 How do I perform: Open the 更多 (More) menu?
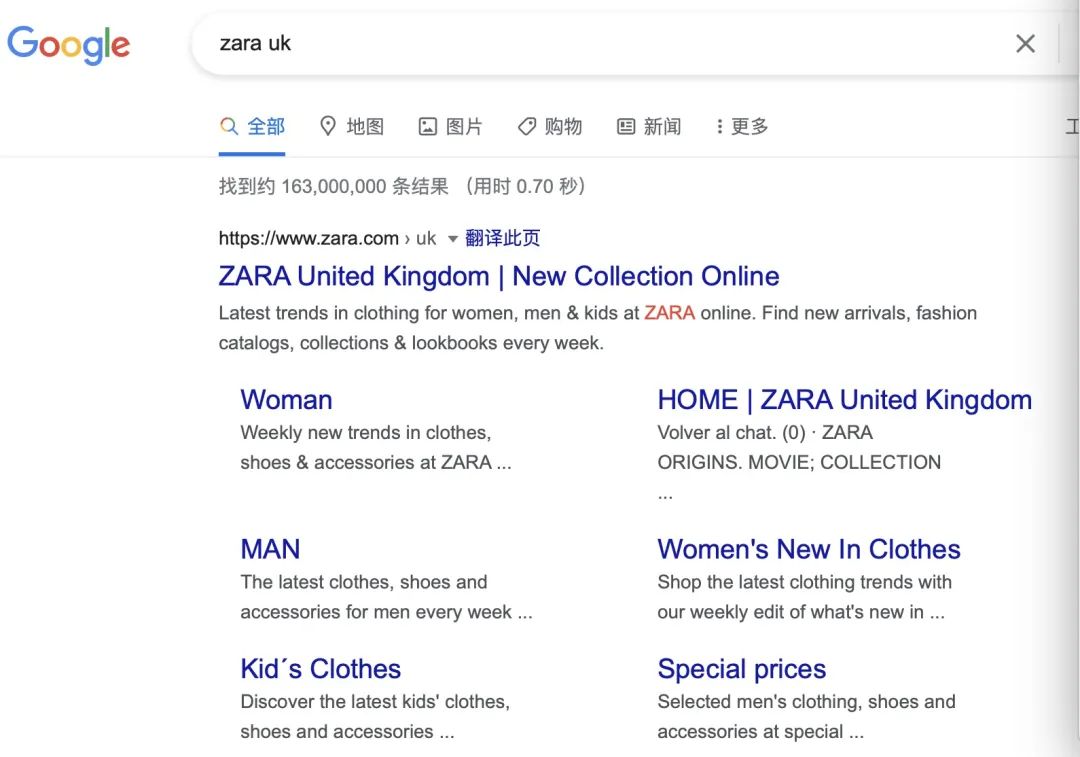tap(741, 126)
